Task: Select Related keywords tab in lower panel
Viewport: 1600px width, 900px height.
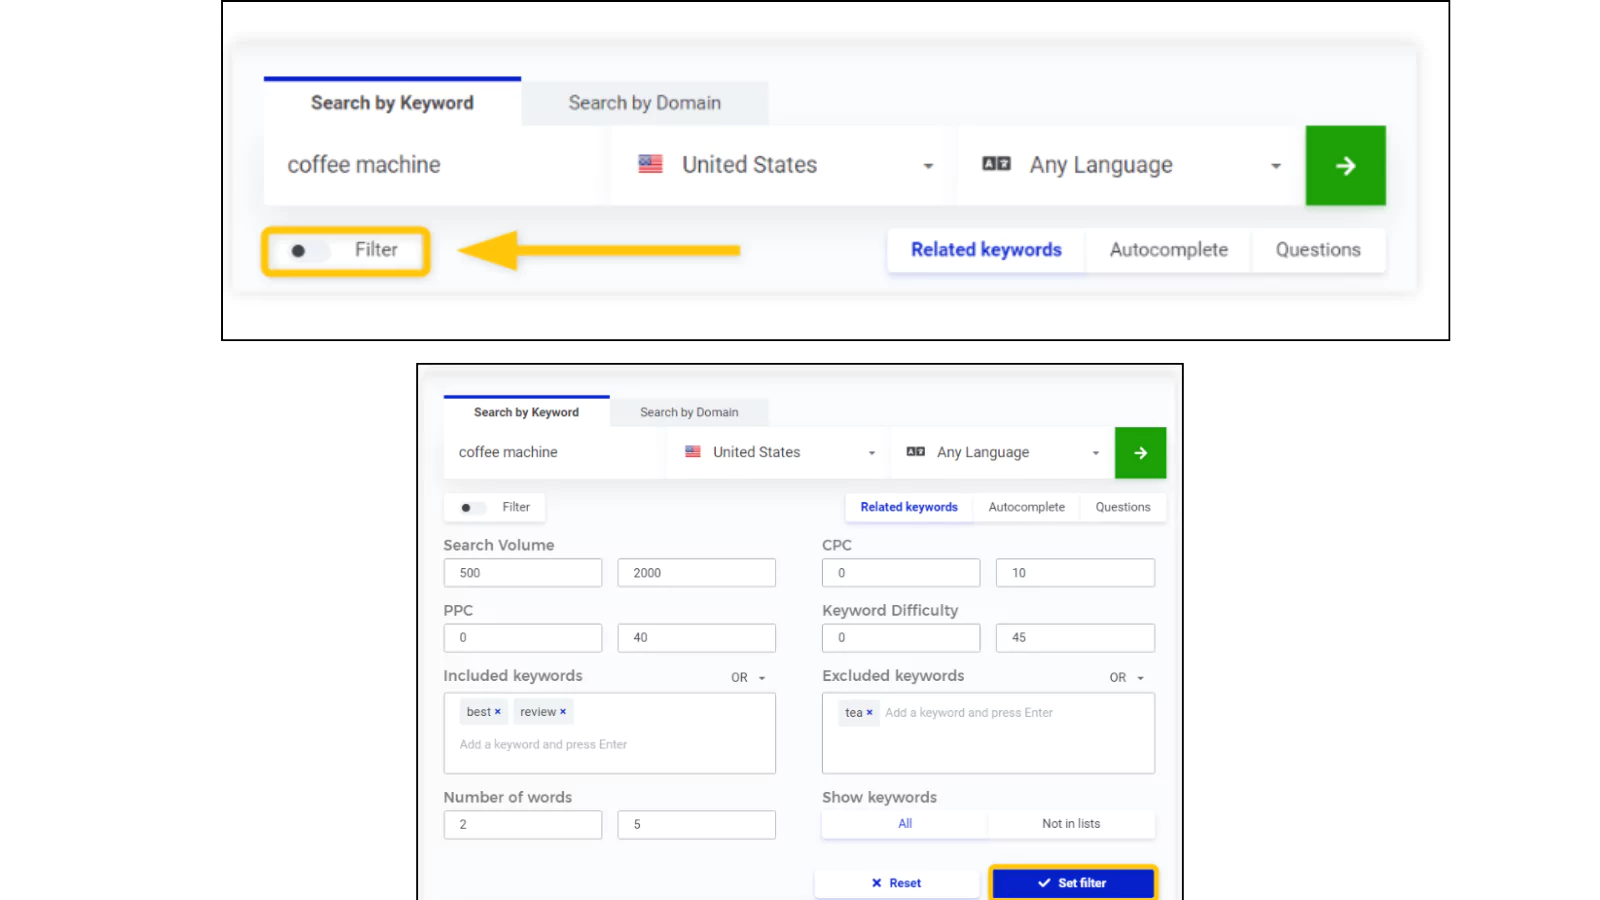Action: (x=909, y=507)
